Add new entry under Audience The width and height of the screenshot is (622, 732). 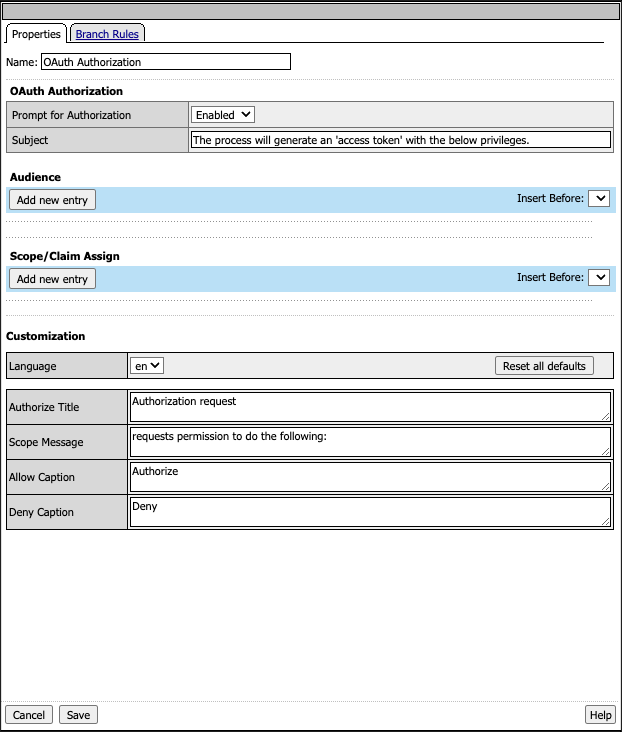52,200
